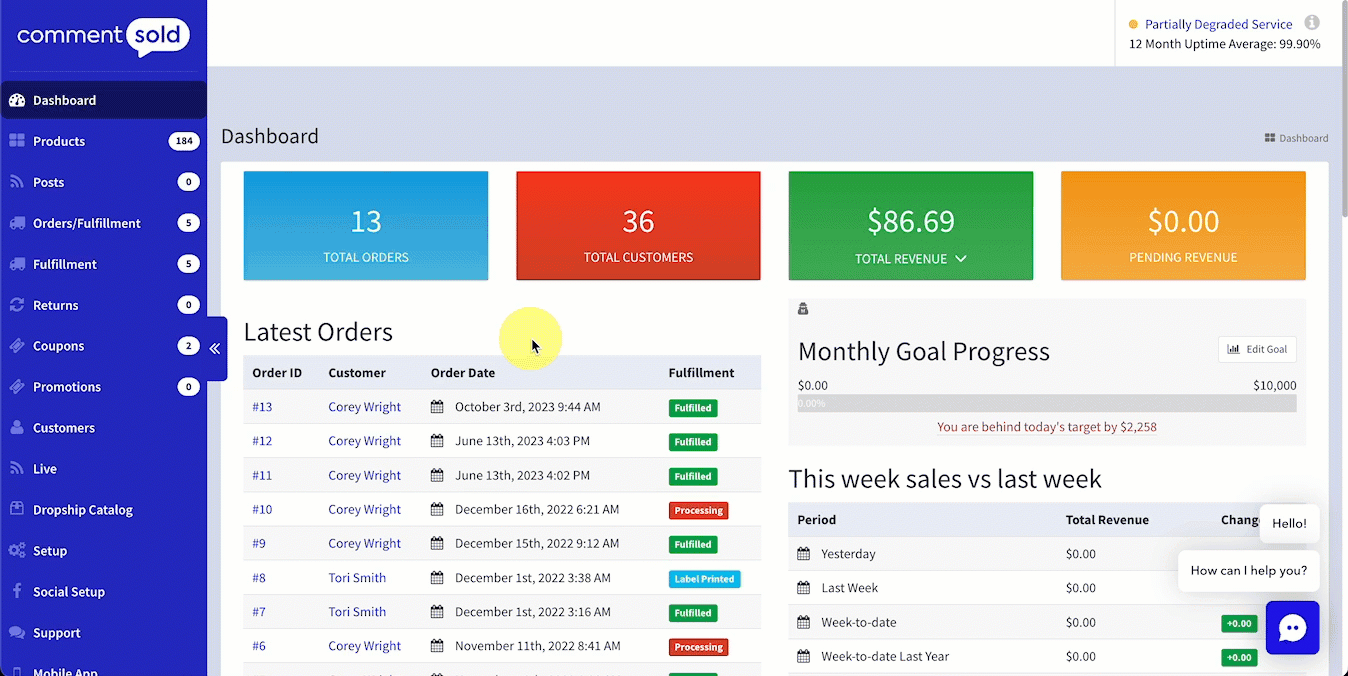Open order #13 link
The width and height of the screenshot is (1348, 676).
tap(262, 407)
